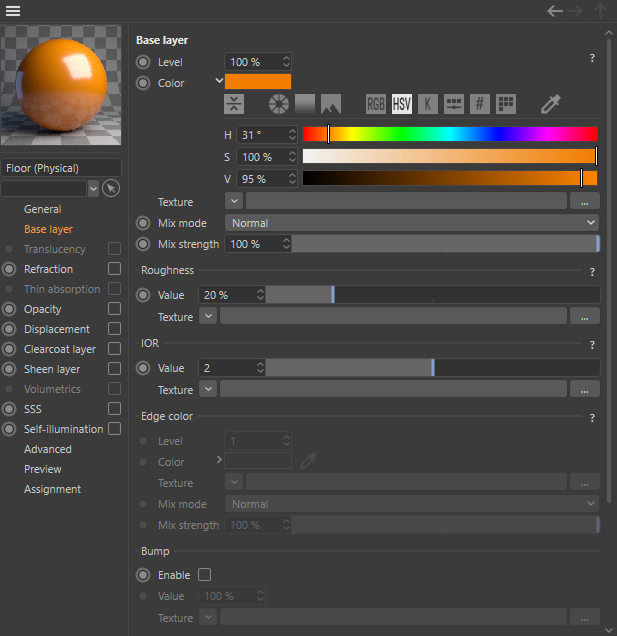Open the hamburger menu
The image size is (617, 636).
[x=13, y=12]
